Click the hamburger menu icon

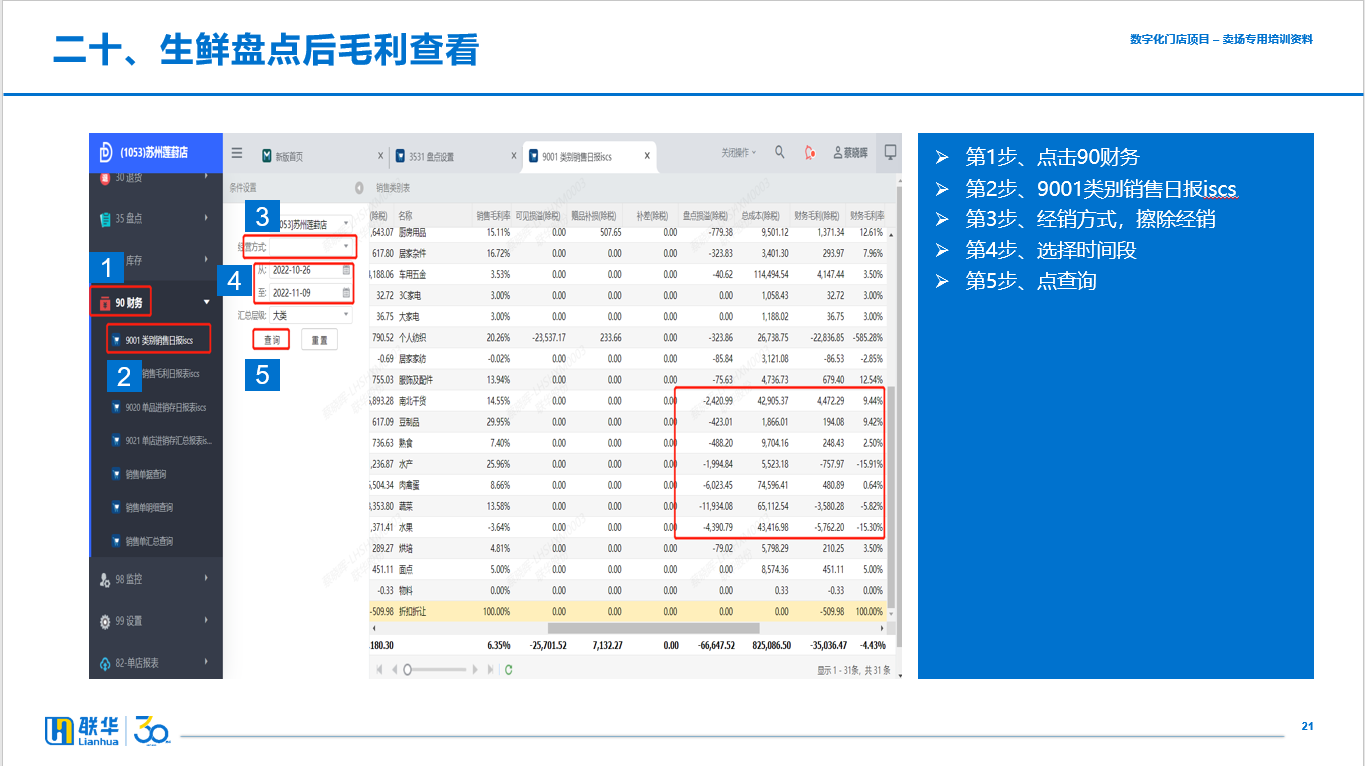pyautogui.click(x=237, y=153)
